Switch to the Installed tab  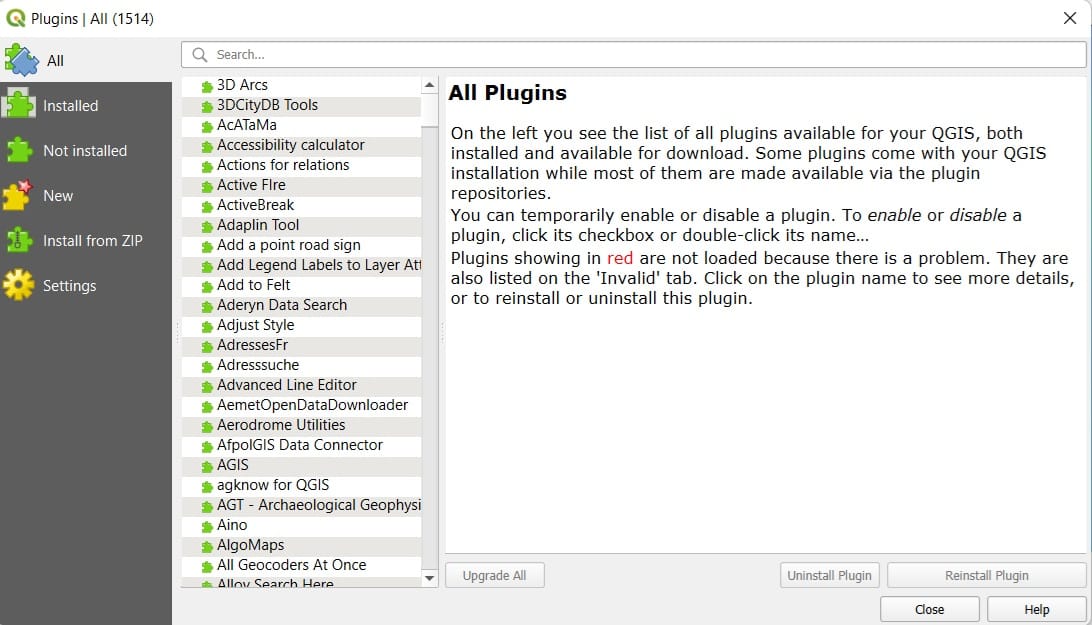point(86,105)
